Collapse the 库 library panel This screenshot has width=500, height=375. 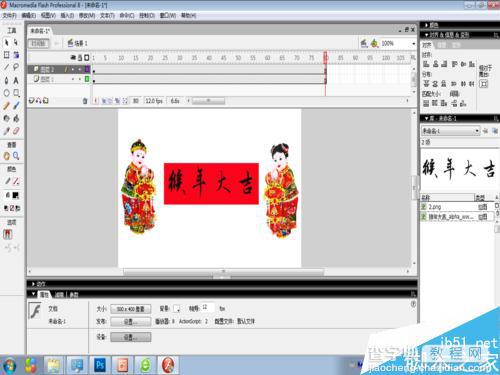426,118
